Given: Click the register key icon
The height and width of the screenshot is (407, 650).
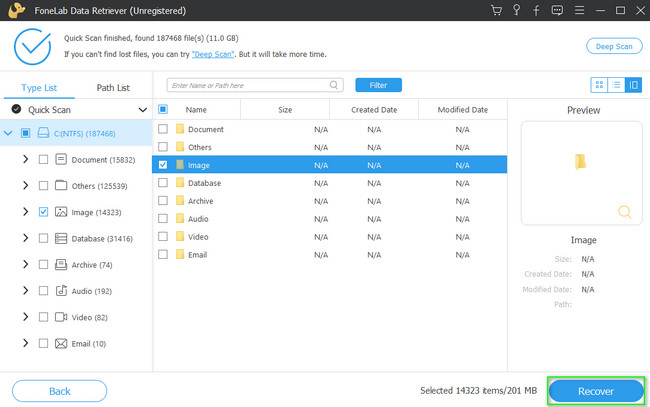Looking at the screenshot, I should [517, 10].
